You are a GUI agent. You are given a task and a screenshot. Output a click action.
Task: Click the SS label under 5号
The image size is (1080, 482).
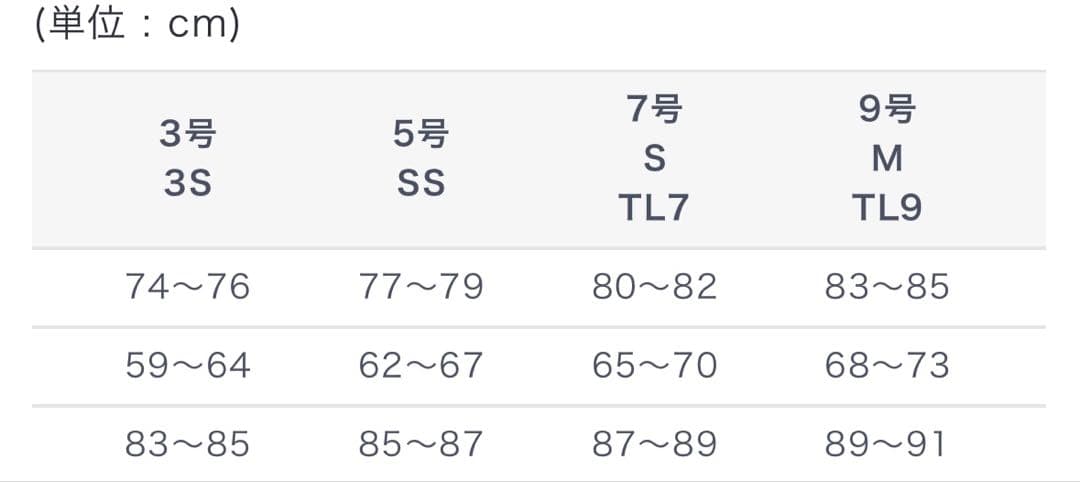(x=421, y=184)
